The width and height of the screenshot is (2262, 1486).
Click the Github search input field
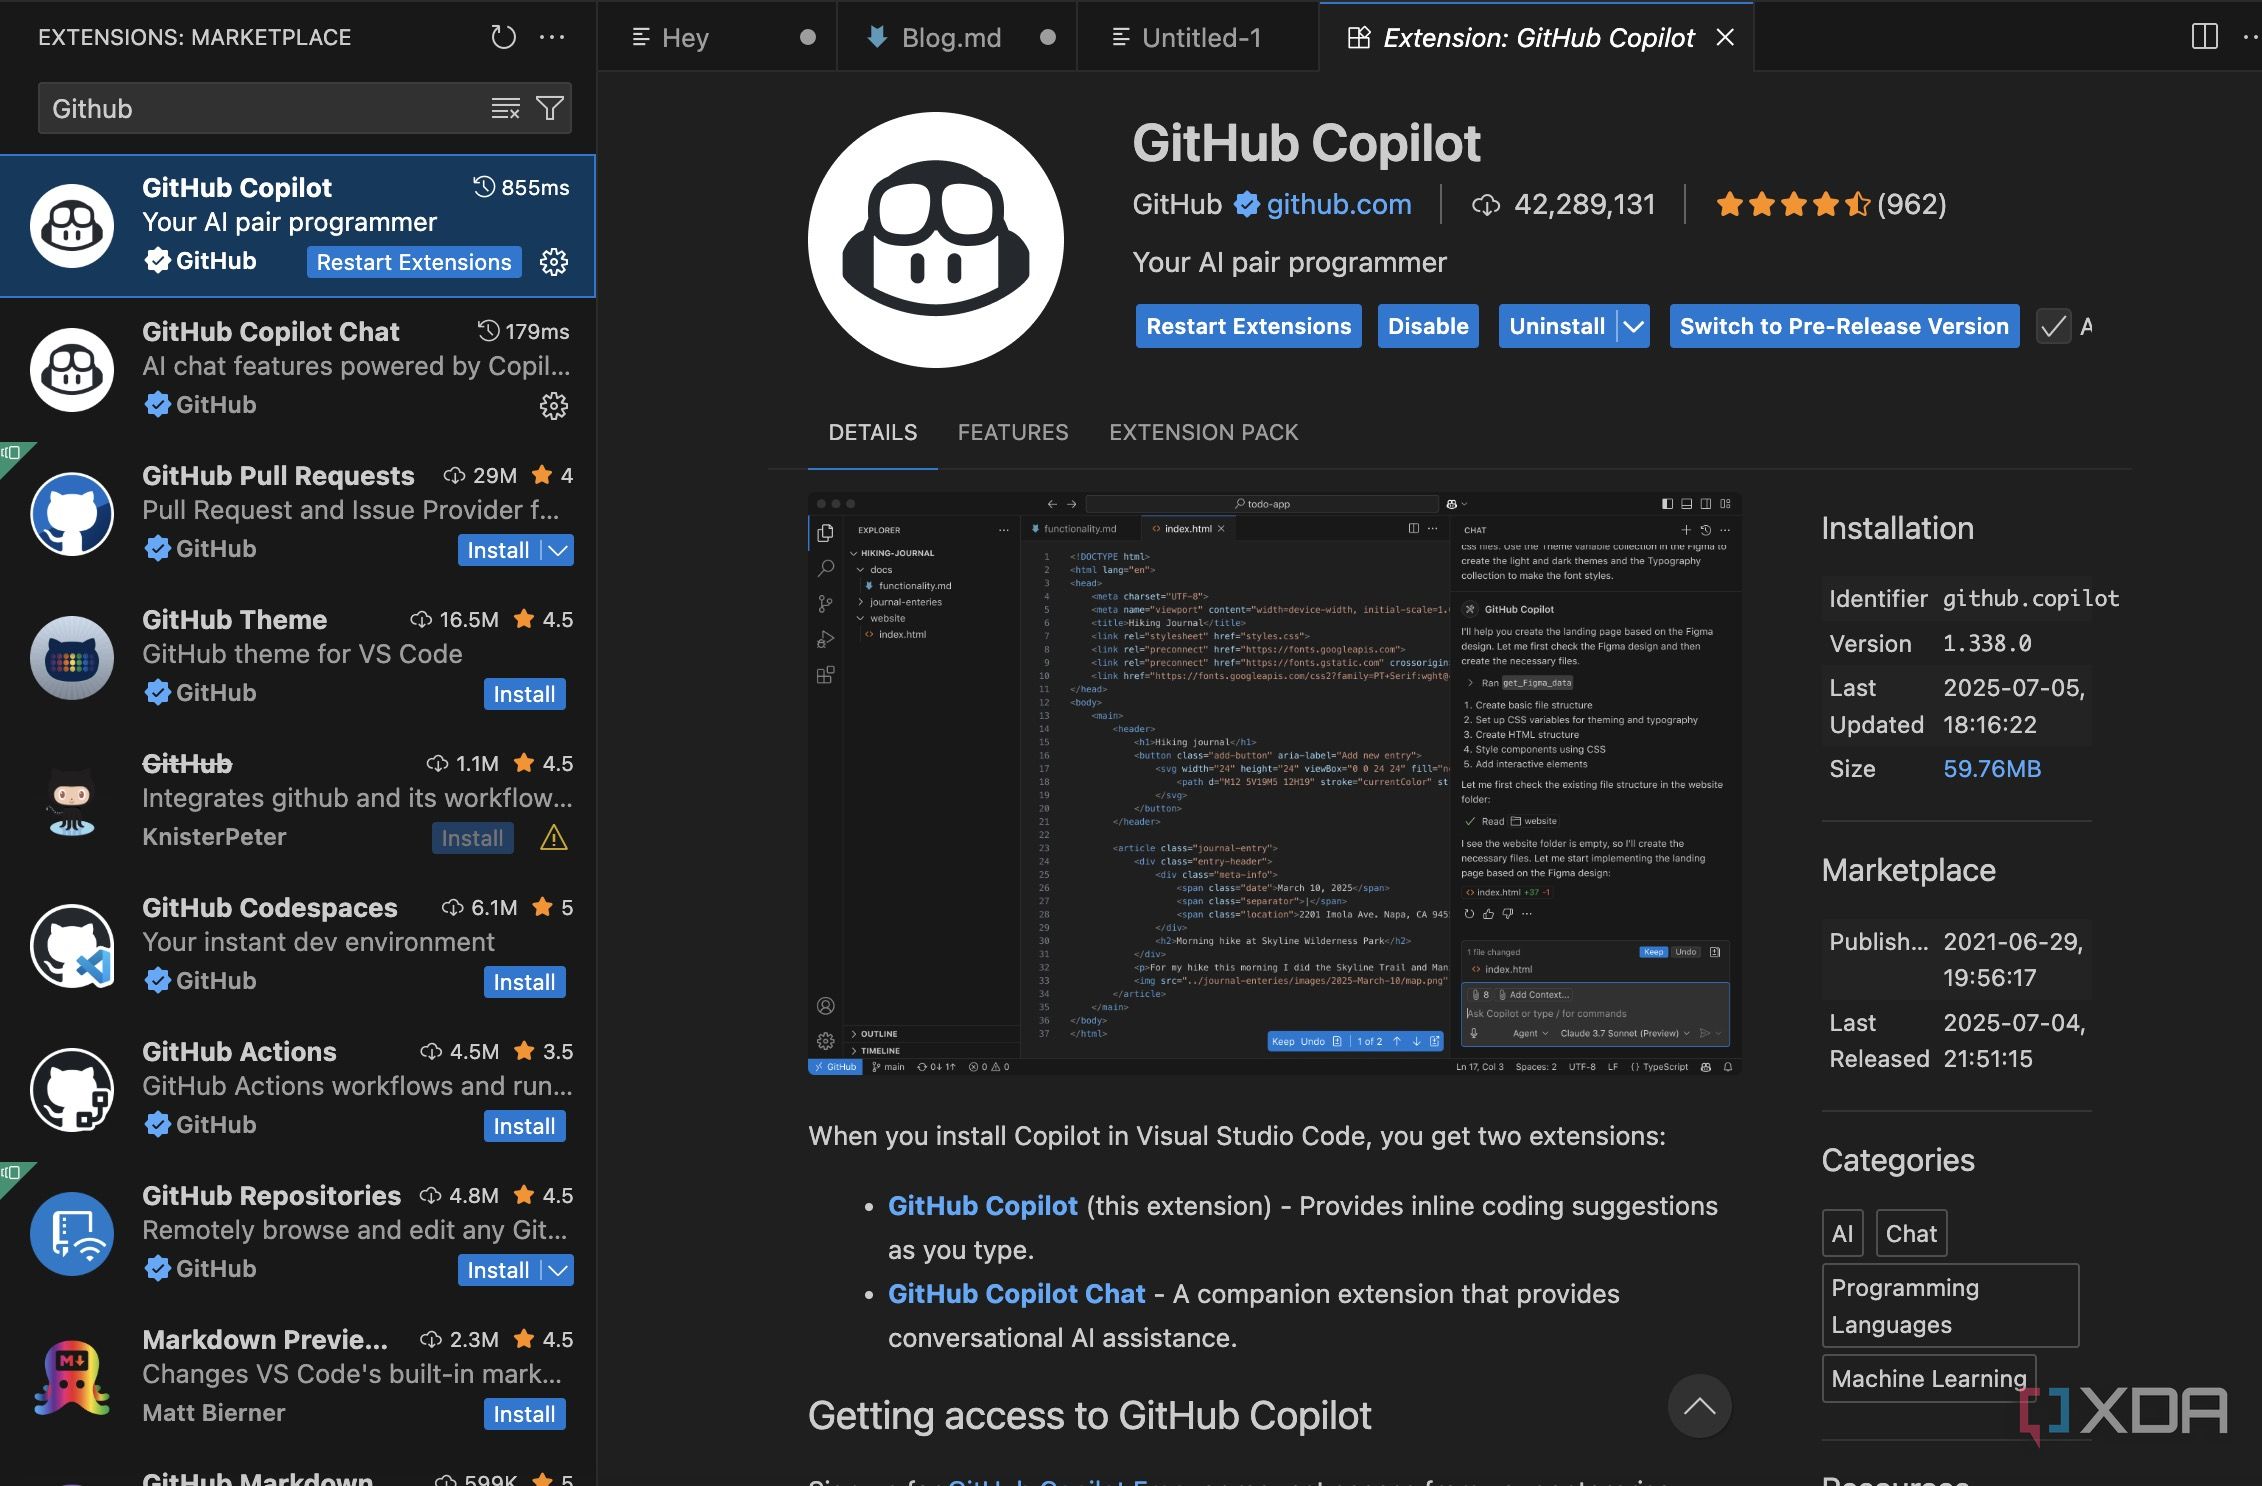pos(260,108)
